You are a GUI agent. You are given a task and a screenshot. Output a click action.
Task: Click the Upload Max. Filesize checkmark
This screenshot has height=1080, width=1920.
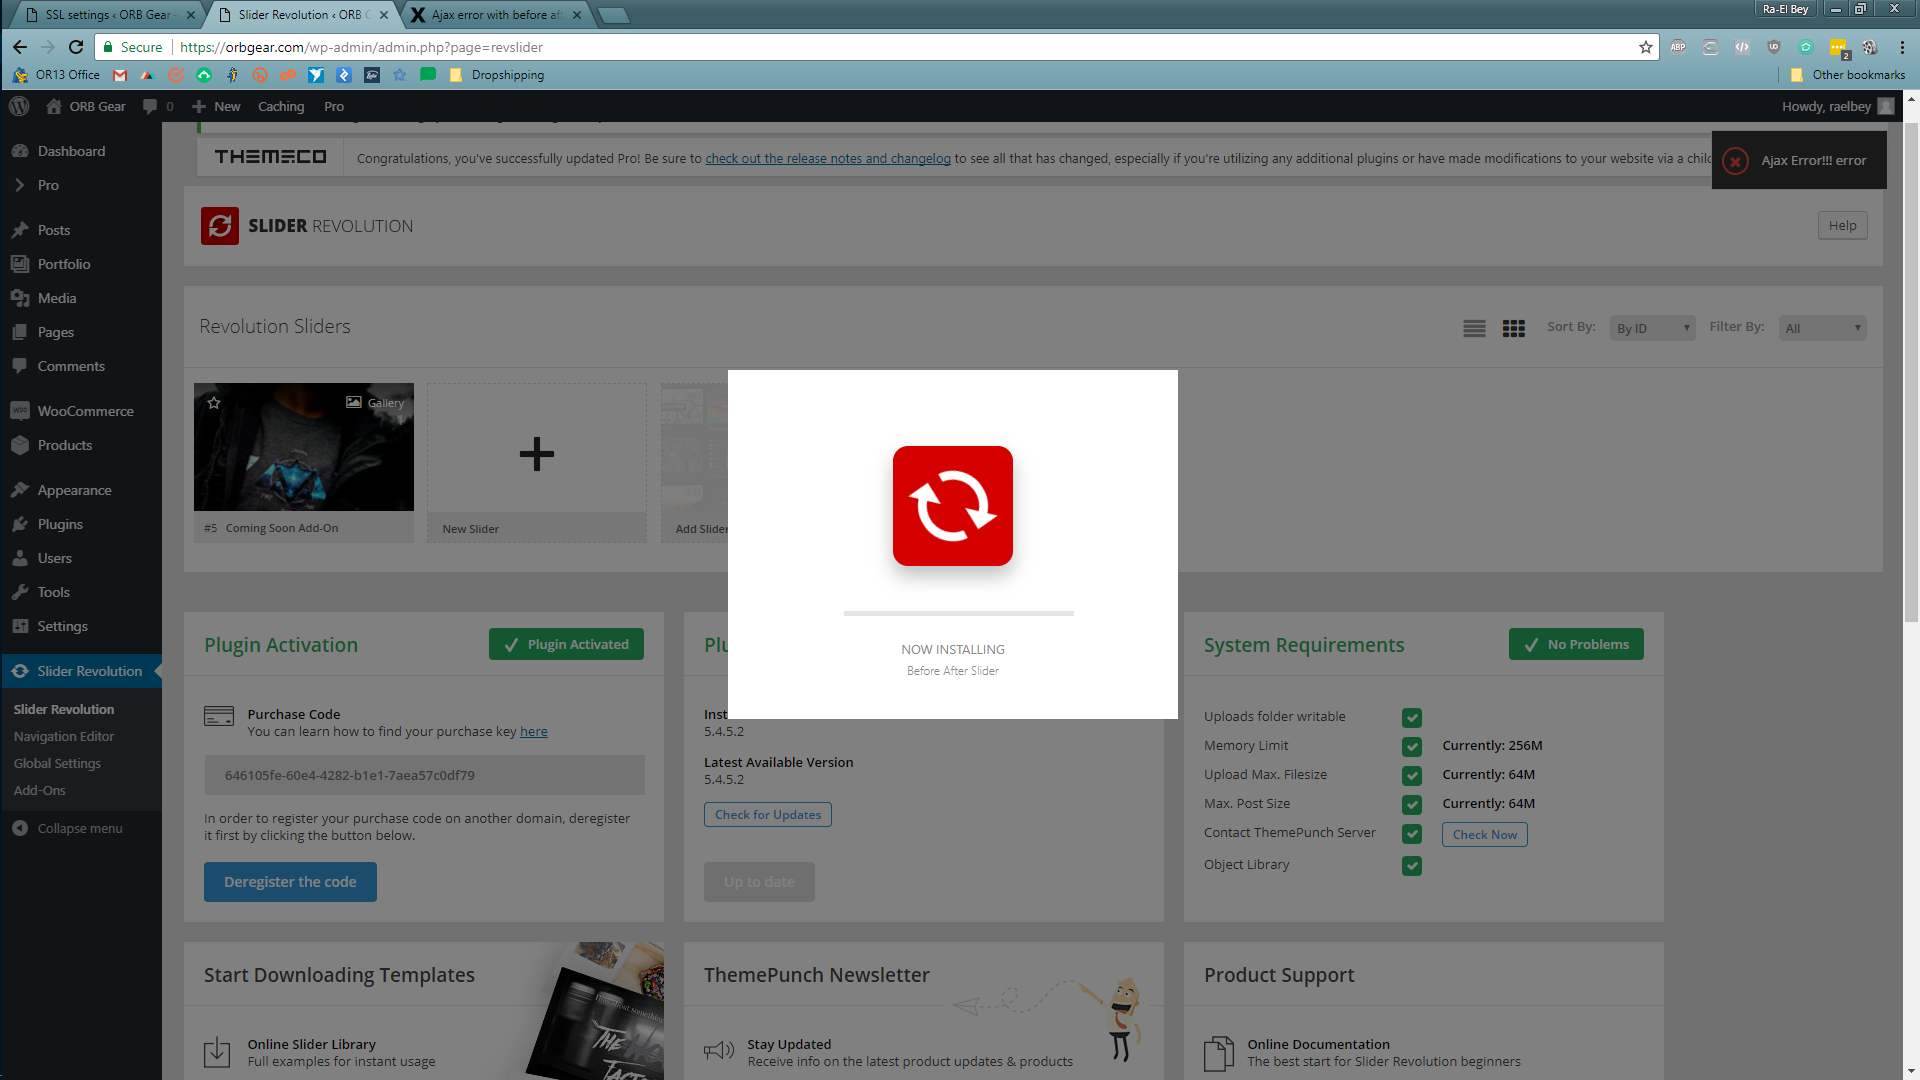pos(1412,775)
